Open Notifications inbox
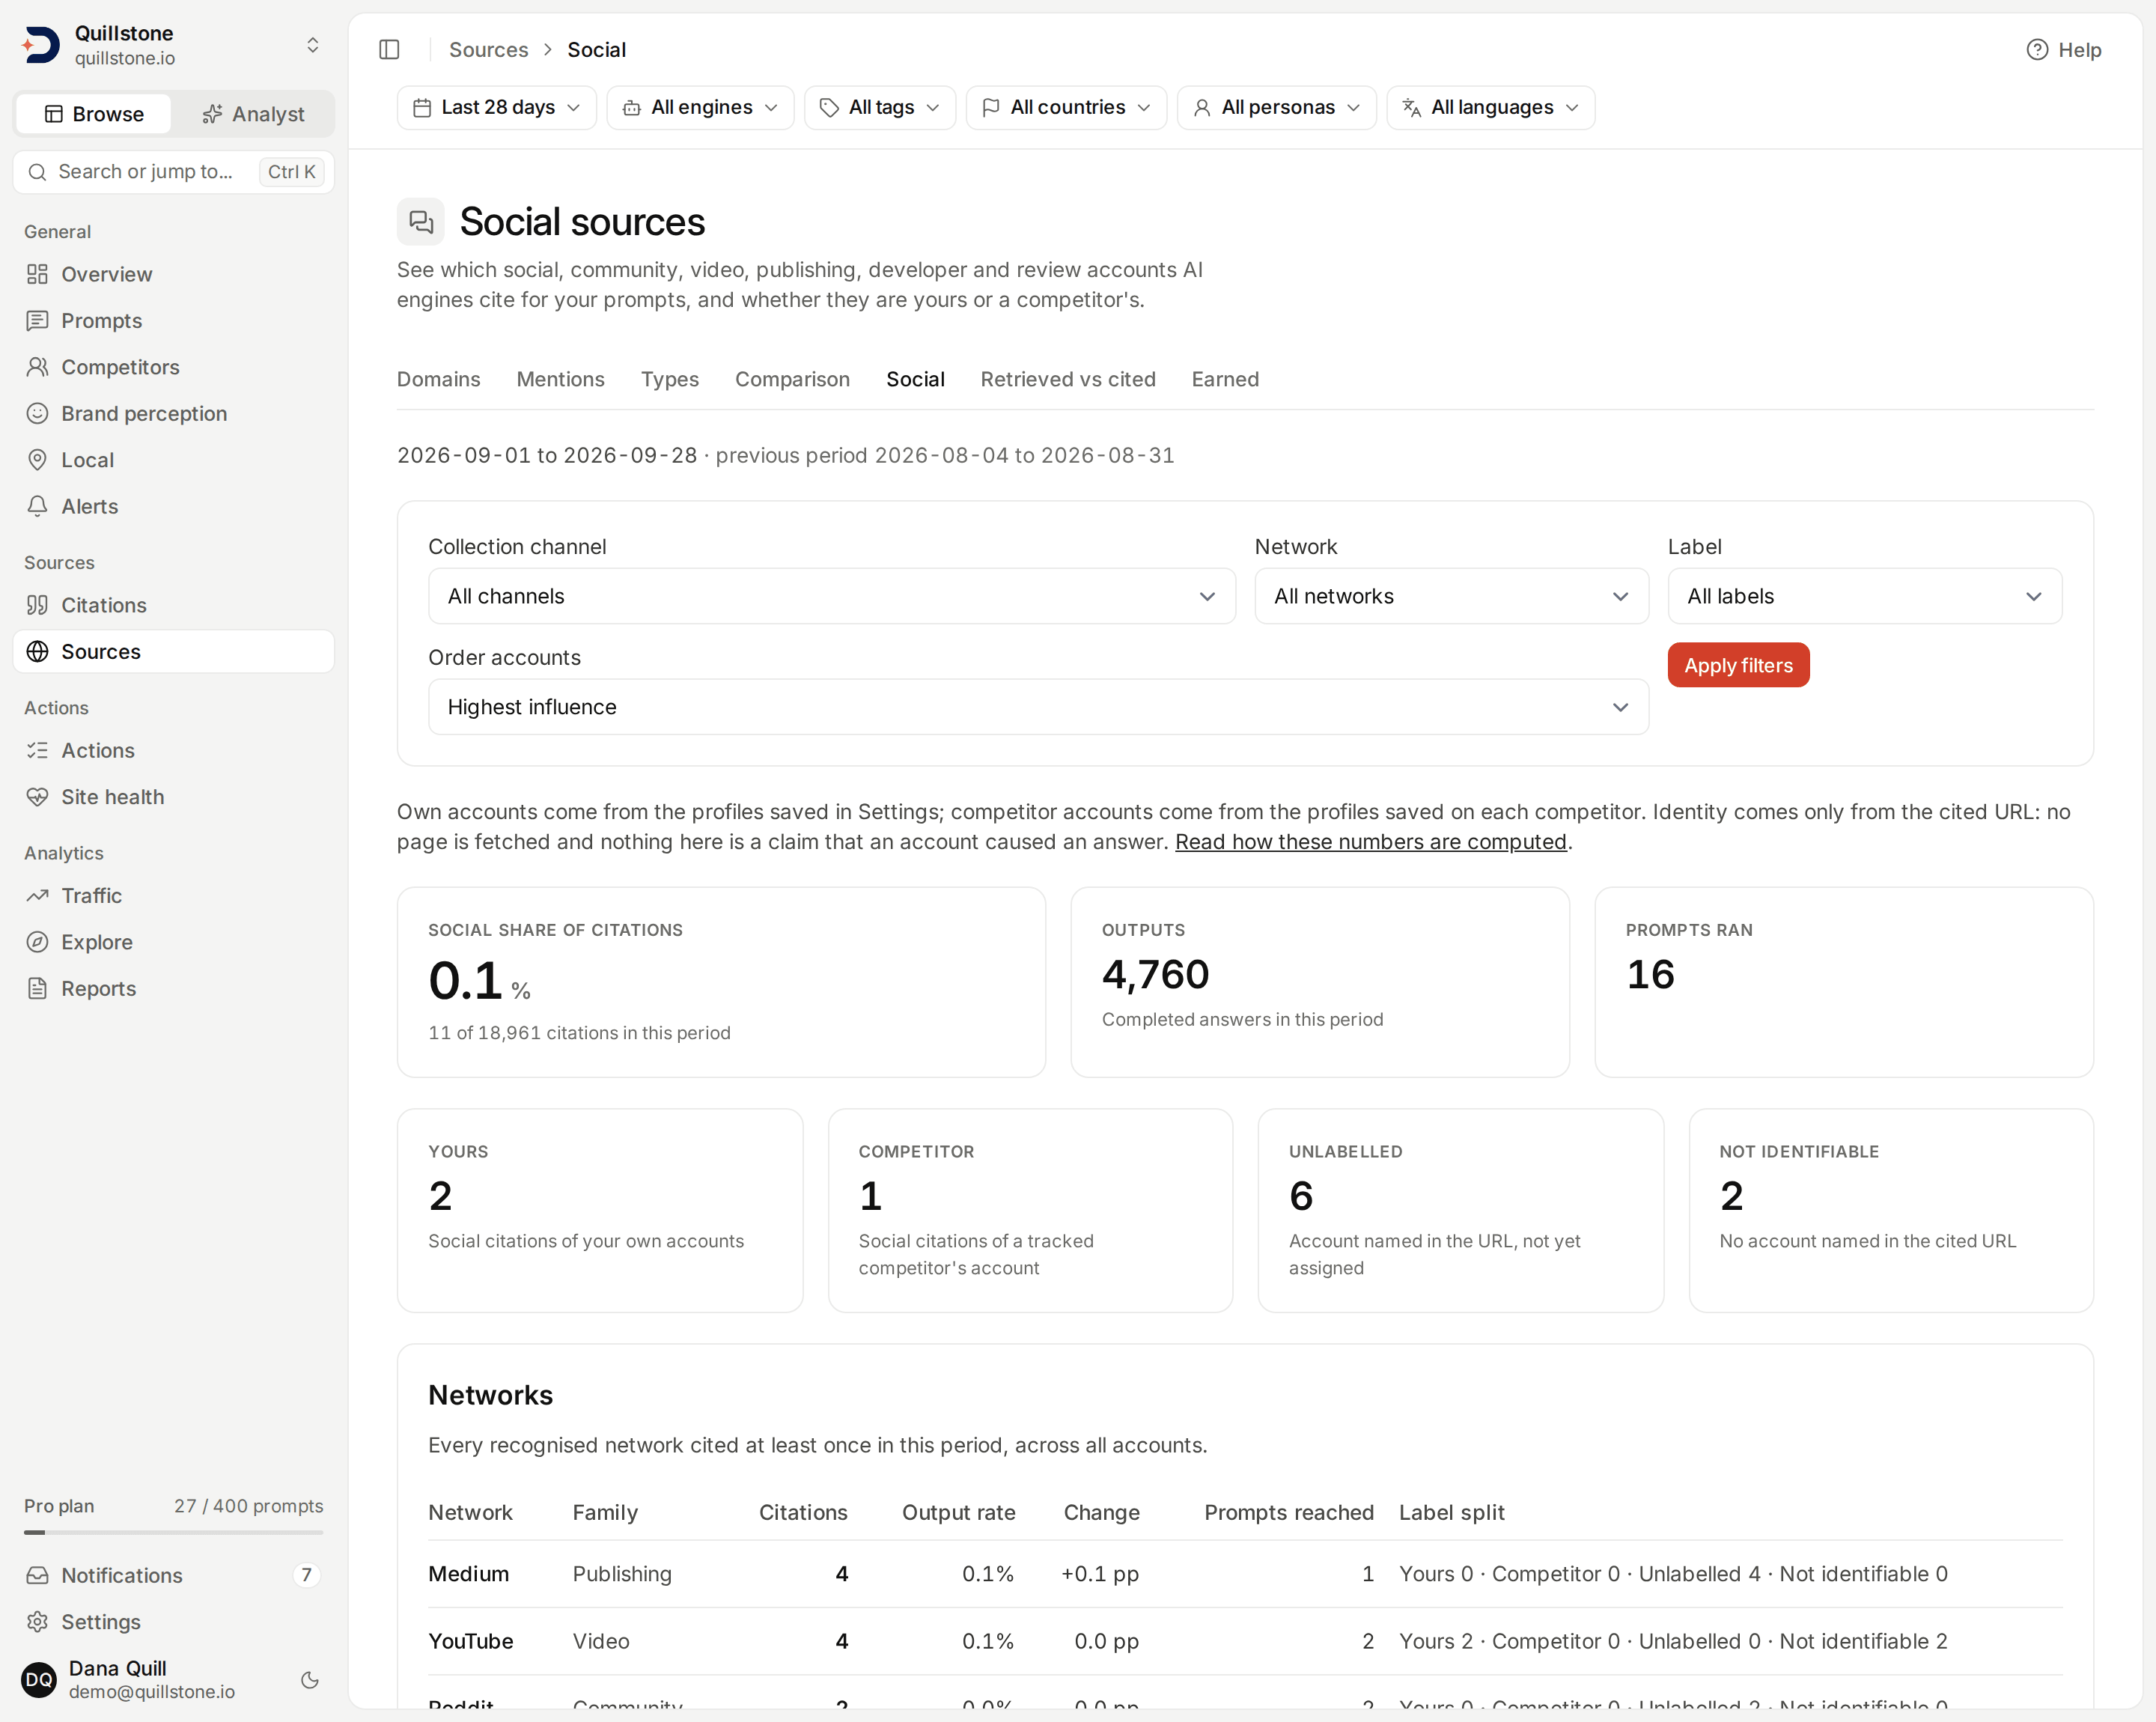 (x=174, y=1575)
